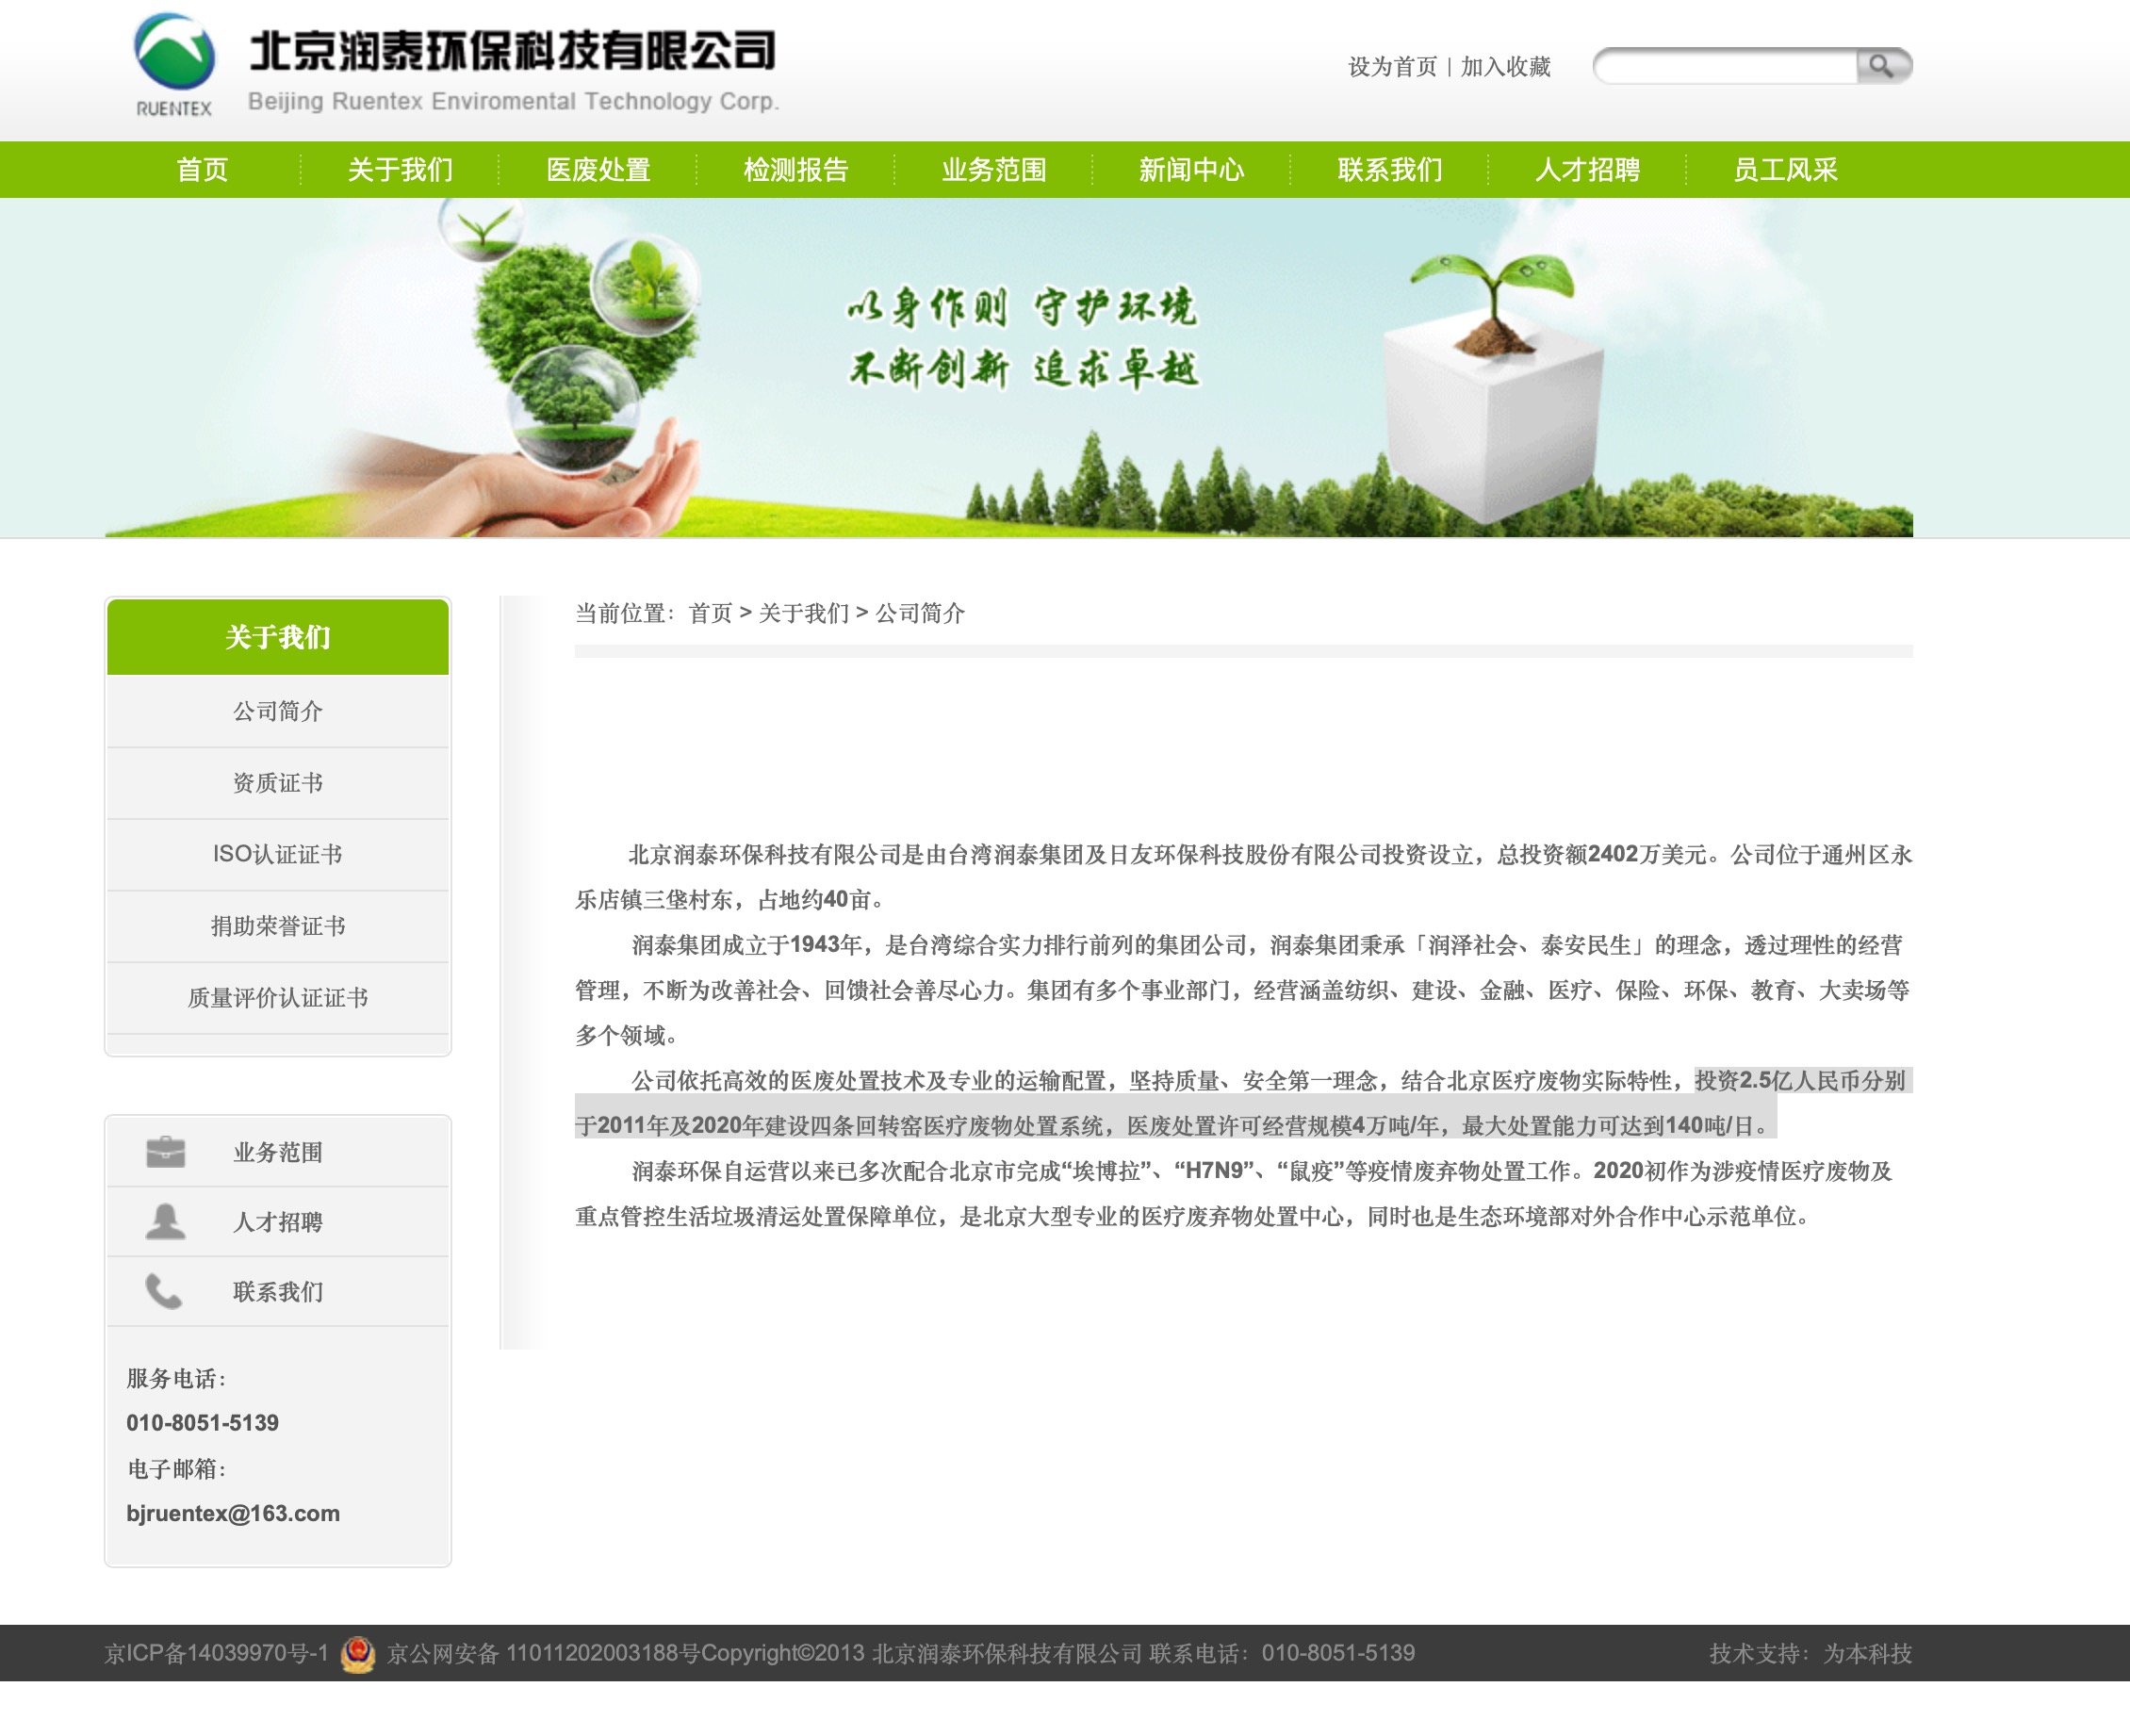Screen dimensions: 2130x1736
Task: Click the 加入收藏 link
Action: 1505,67
